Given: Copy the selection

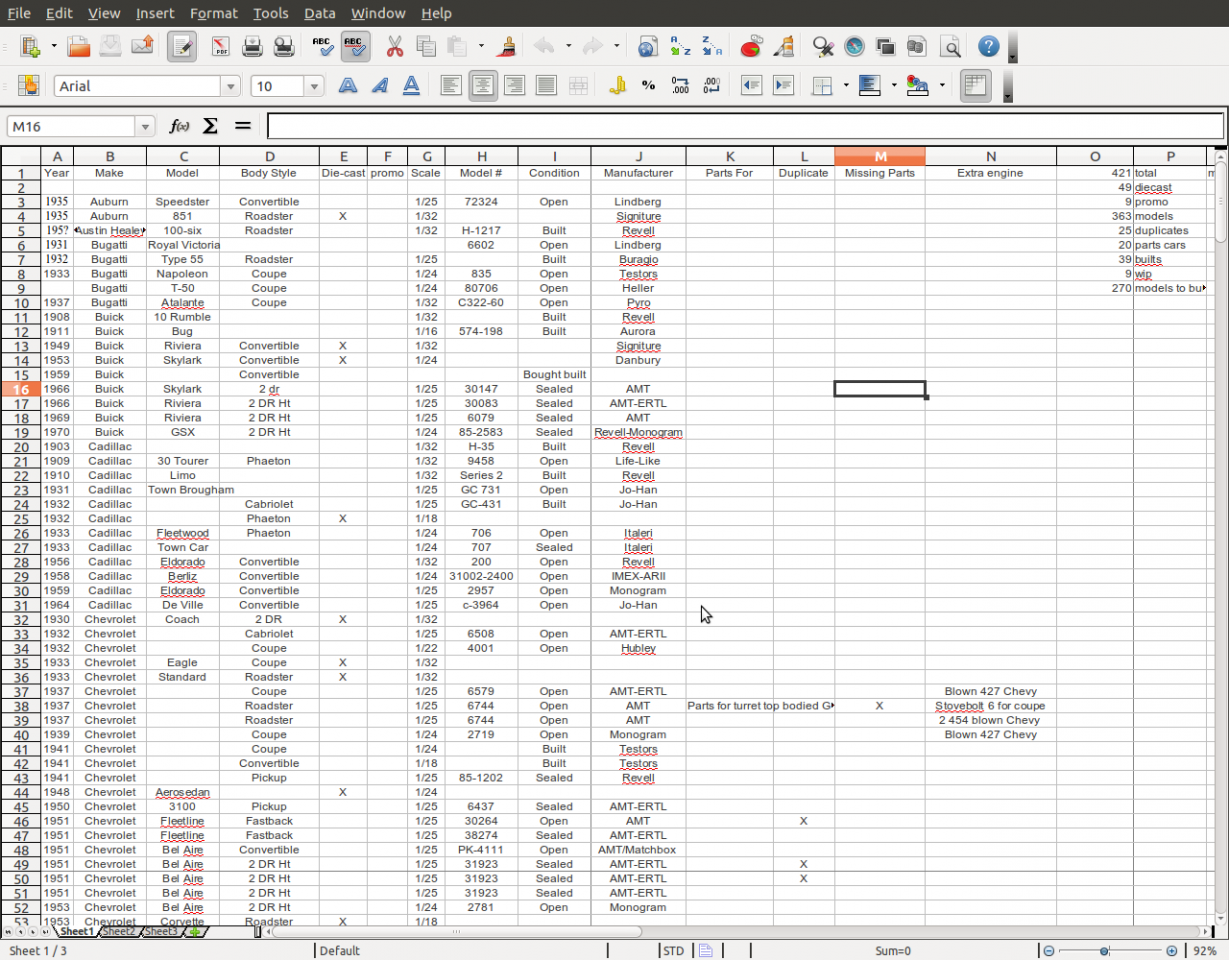Looking at the screenshot, I should point(426,46).
